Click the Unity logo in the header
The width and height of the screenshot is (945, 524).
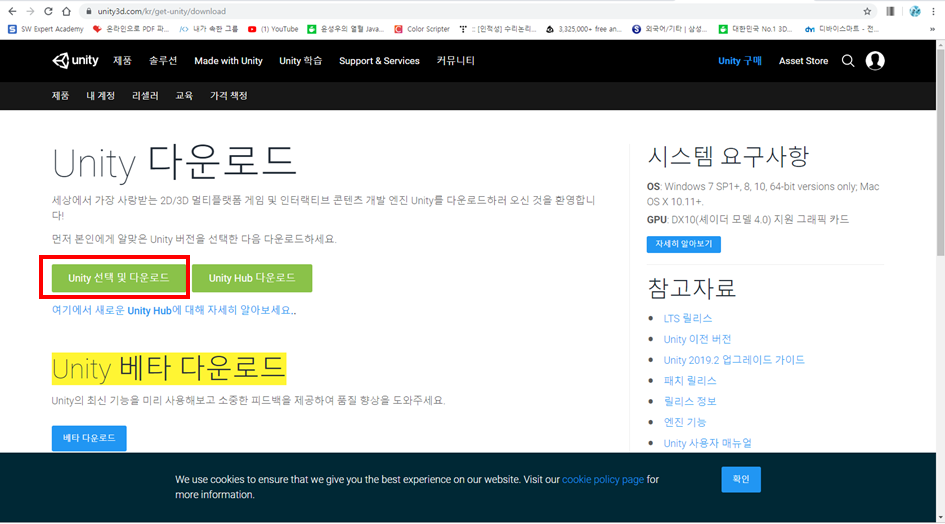click(x=75, y=60)
